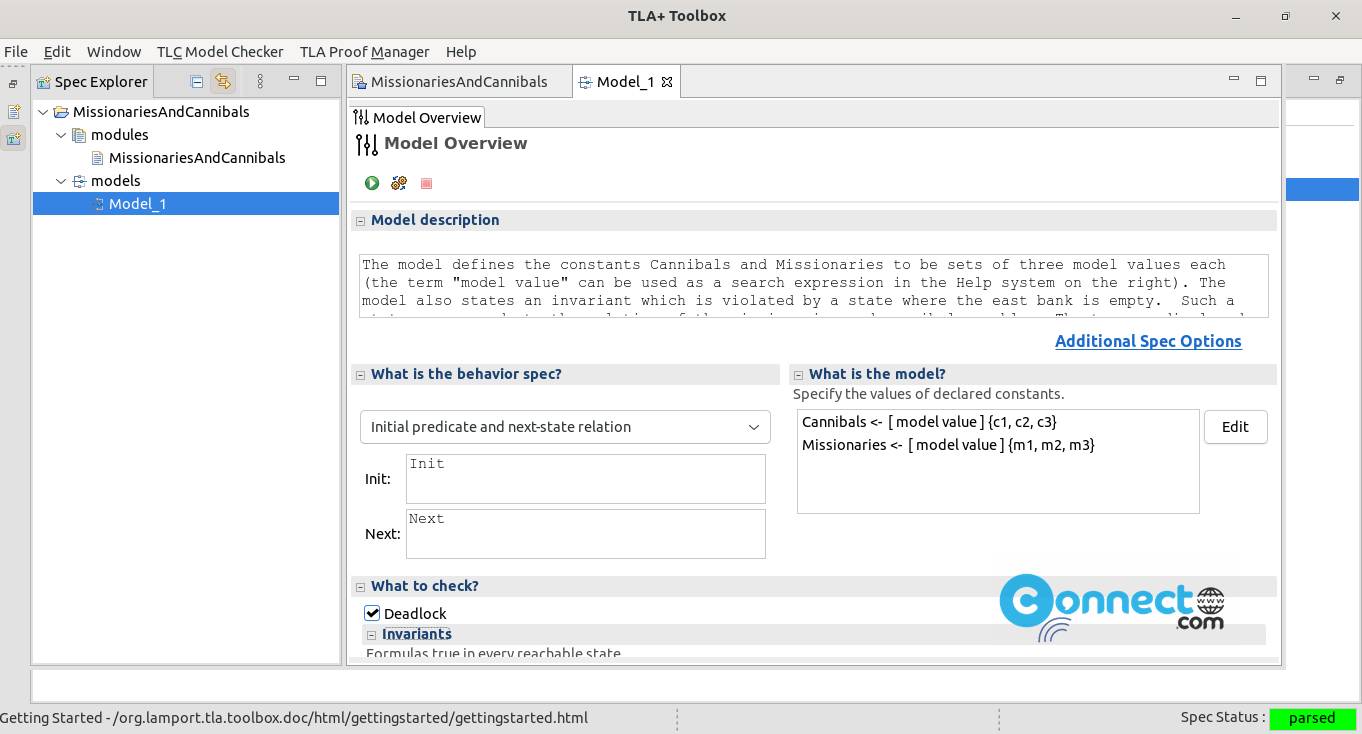
Task: Select Model_1 in Spec Explorer tree
Action: pos(137,204)
